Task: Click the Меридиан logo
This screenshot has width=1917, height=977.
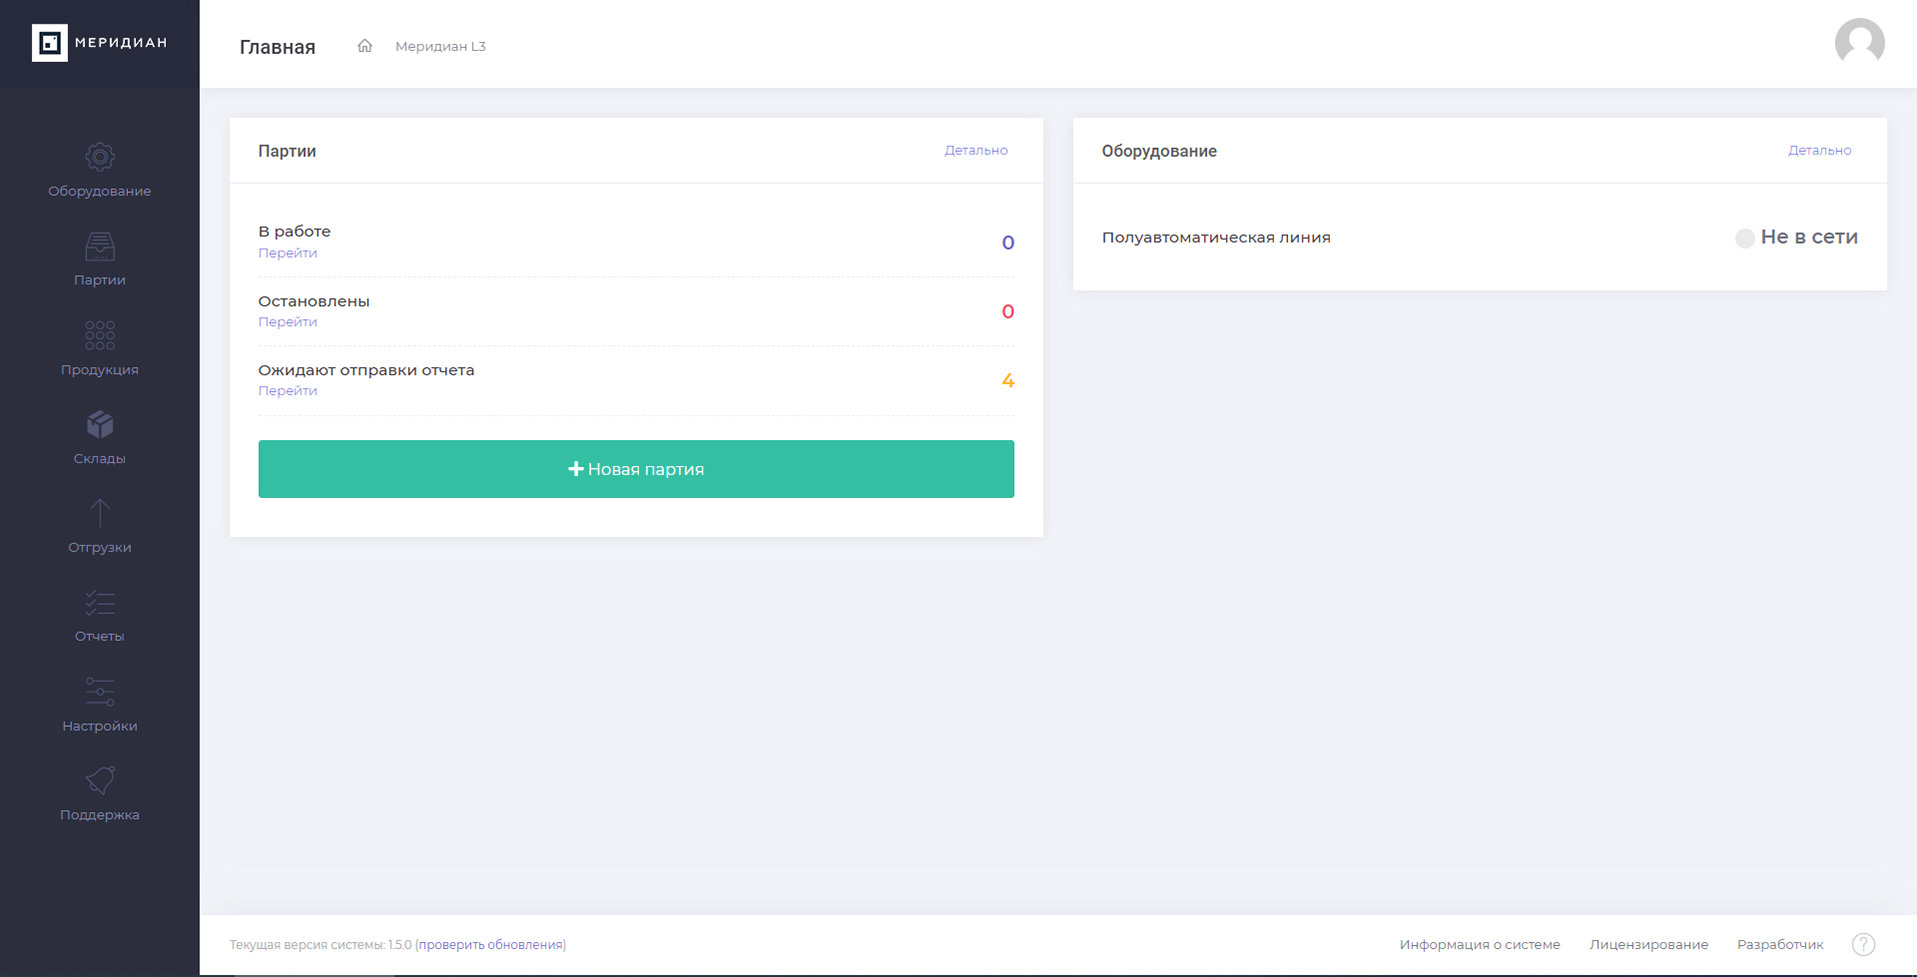Action: pyautogui.click(x=99, y=43)
